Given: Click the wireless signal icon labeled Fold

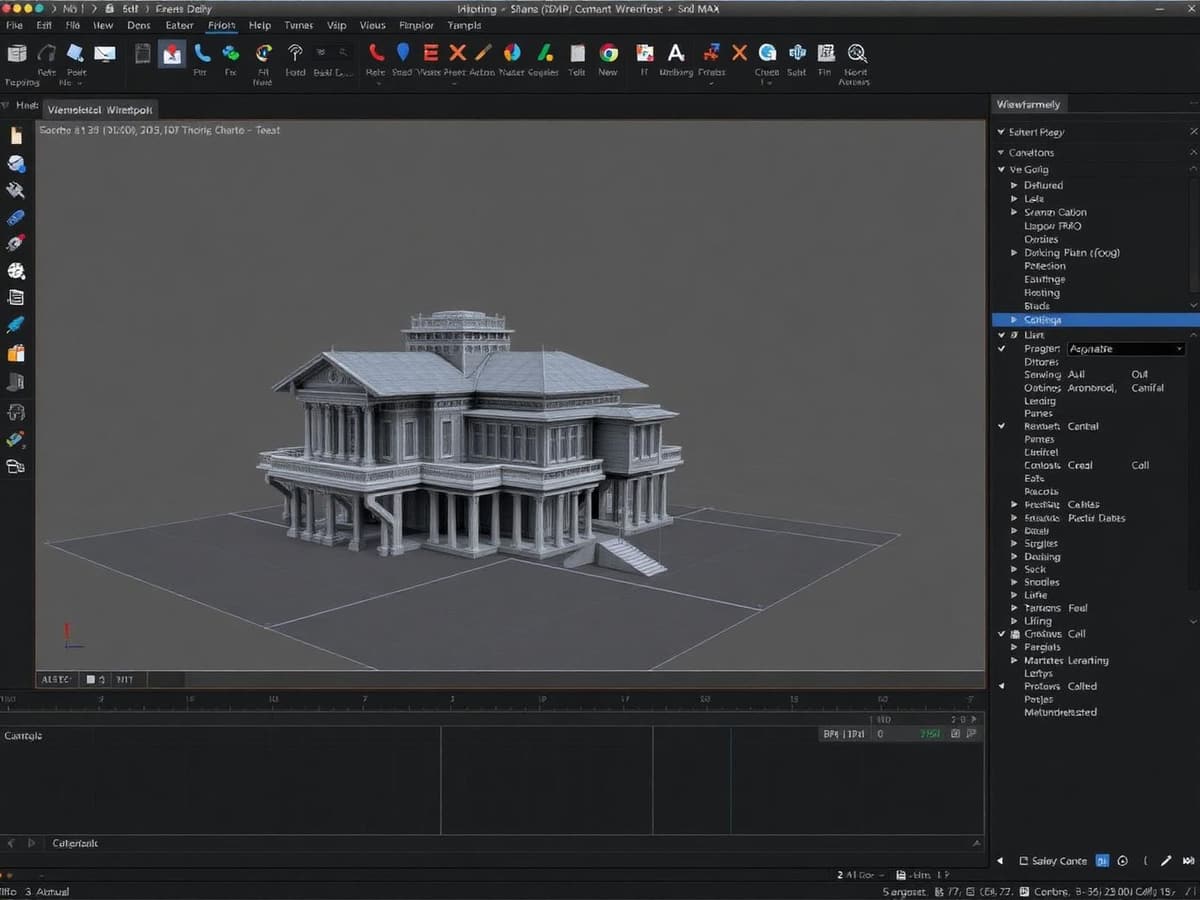Looking at the screenshot, I should [295, 53].
